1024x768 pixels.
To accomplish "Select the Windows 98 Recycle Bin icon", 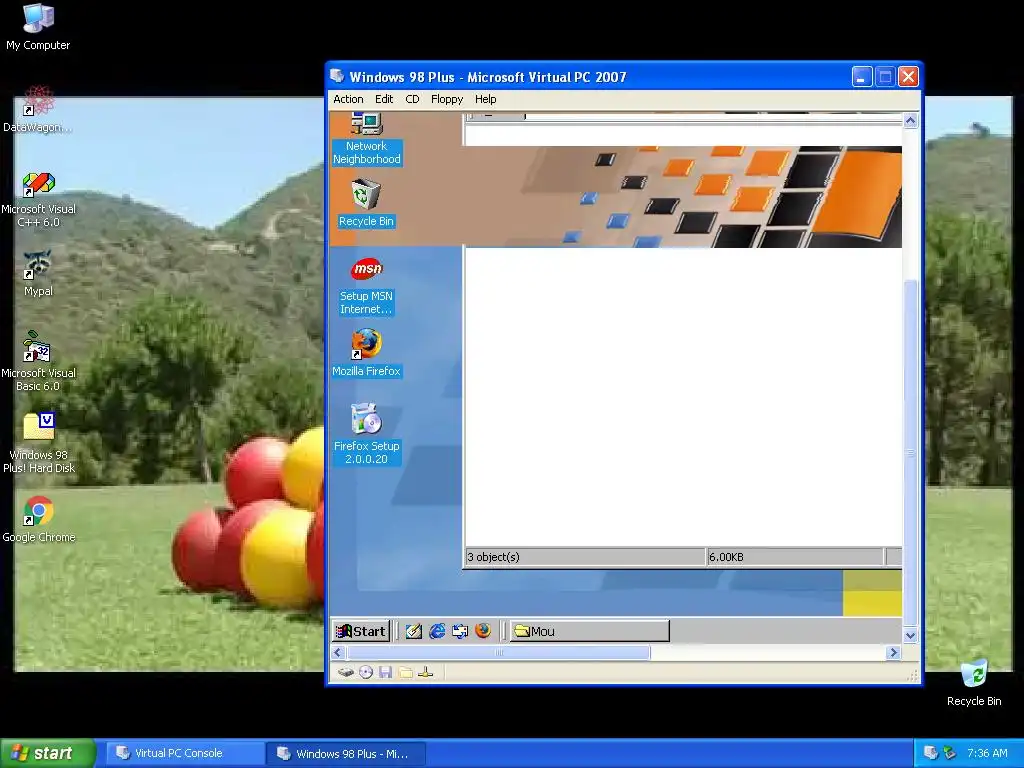I will tap(366, 204).
